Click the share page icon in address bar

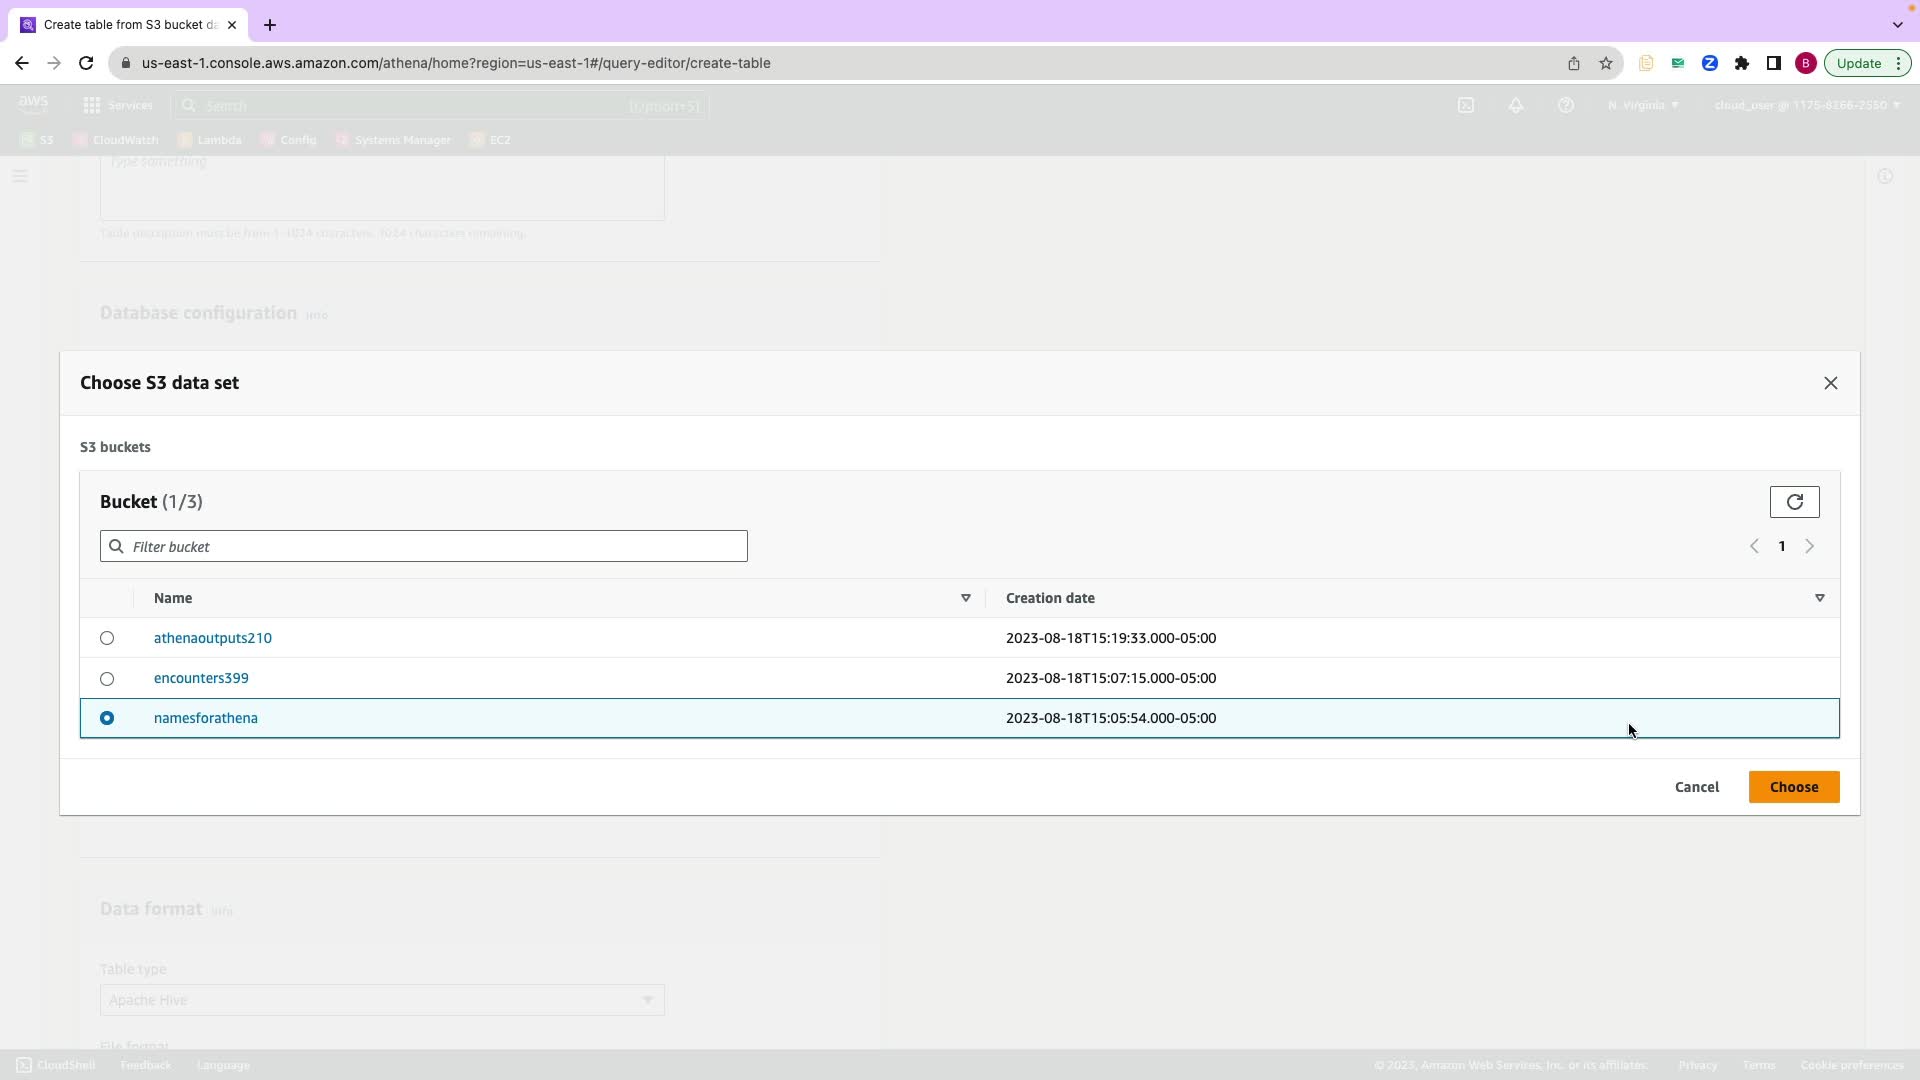[1573, 63]
